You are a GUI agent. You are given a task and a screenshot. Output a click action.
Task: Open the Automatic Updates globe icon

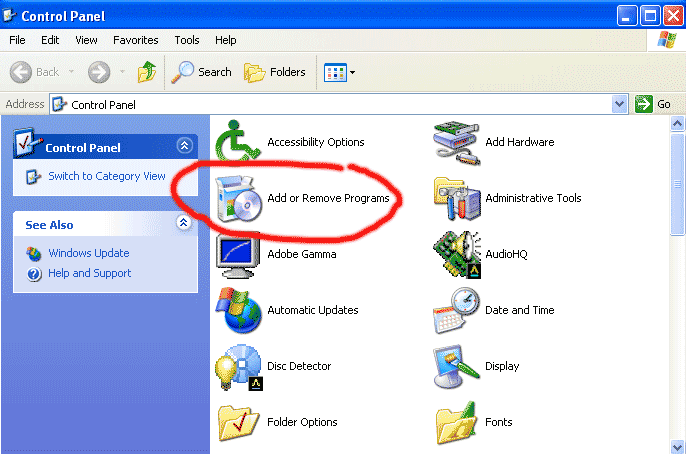click(x=238, y=310)
